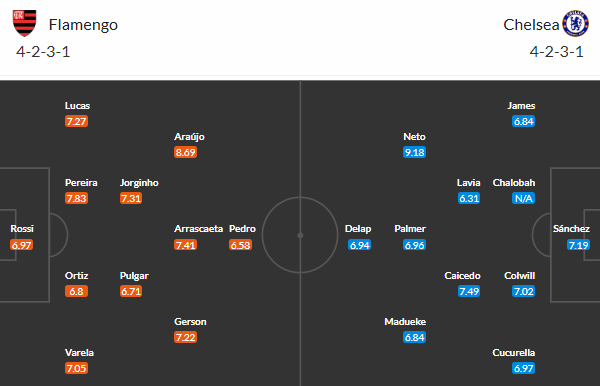Screen dimensions: 600x386
Task: Open the Flamengo team name link
Action: coord(83,25)
